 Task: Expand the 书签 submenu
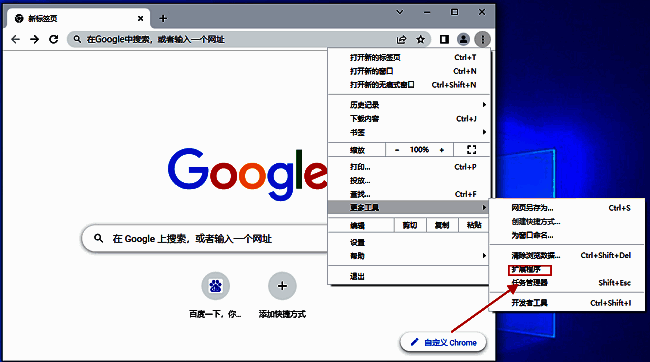point(409,132)
